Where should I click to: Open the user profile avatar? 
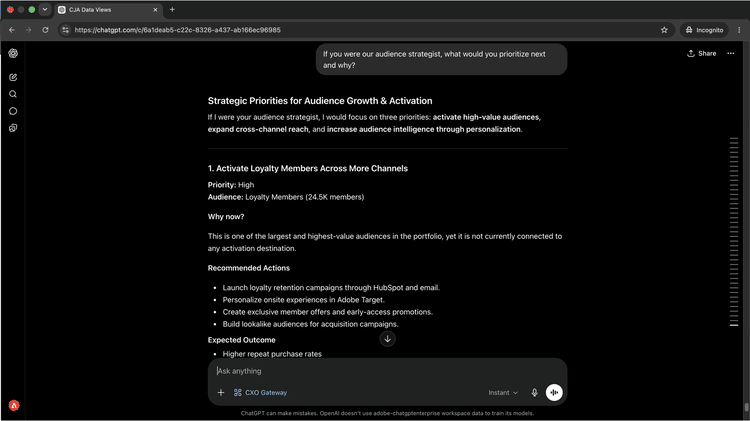click(14, 406)
